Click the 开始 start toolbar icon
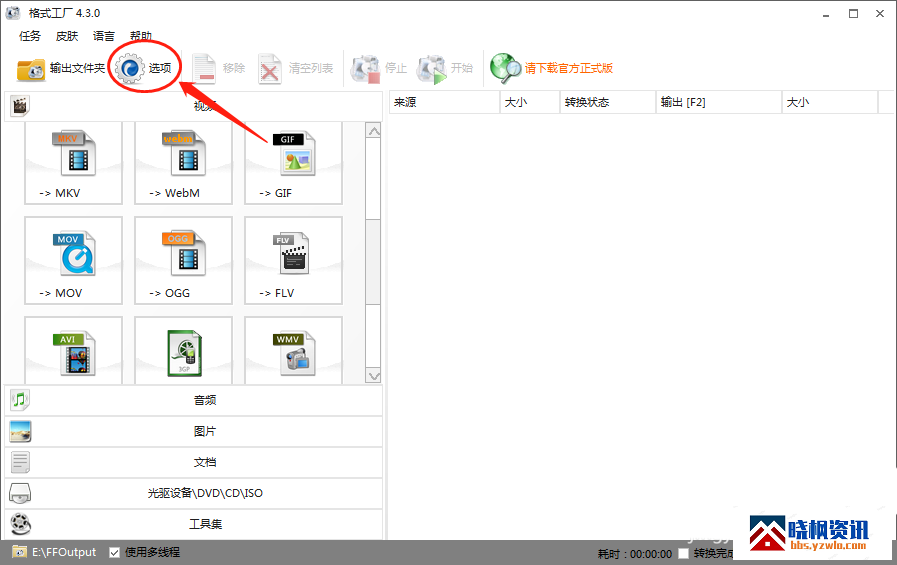Viewport: 897px width, 565px height. 432,69
